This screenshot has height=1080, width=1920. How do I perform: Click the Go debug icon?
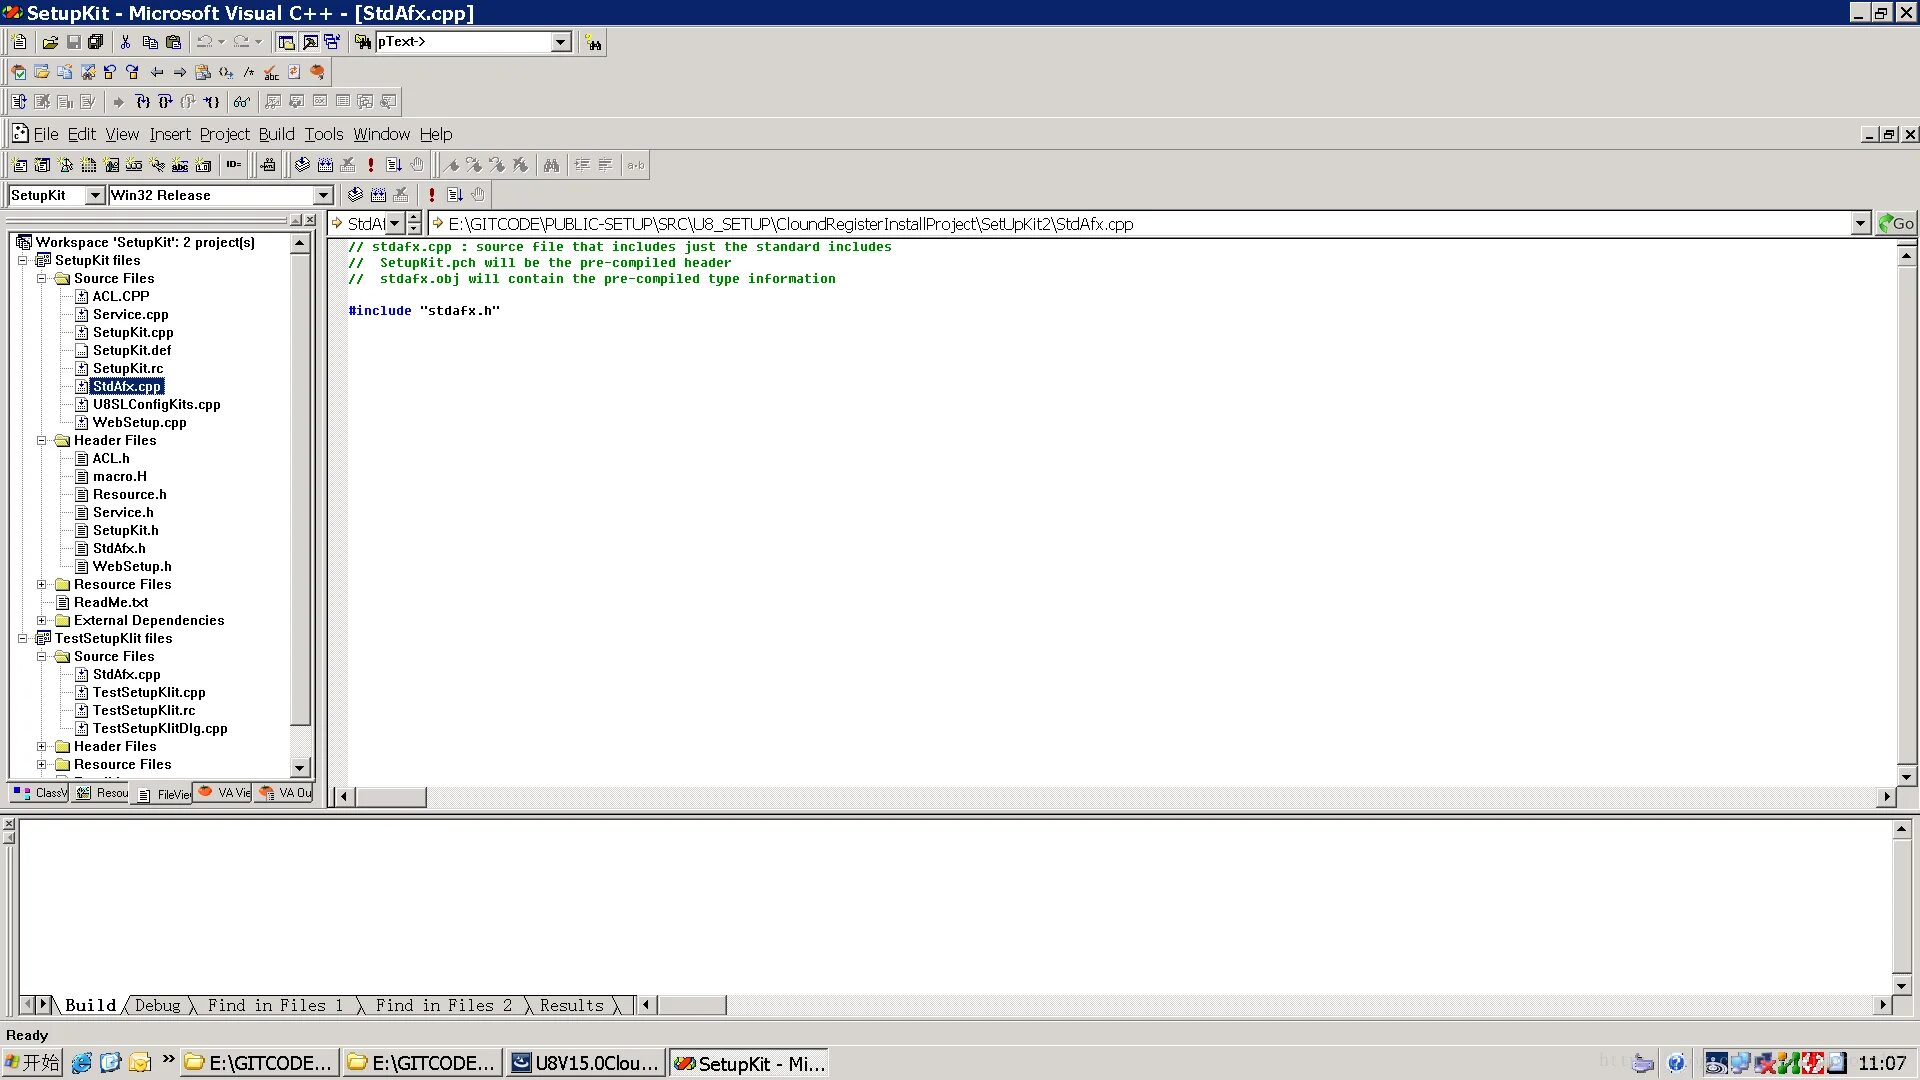click(x=394, y=165)
